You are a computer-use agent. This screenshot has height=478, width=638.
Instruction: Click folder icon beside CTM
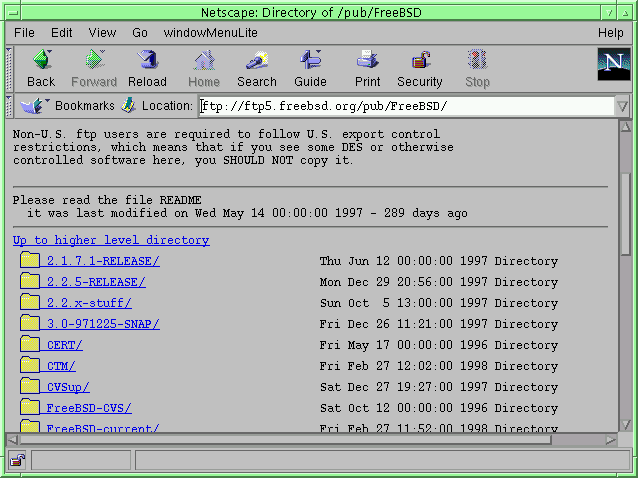point(30,365)
